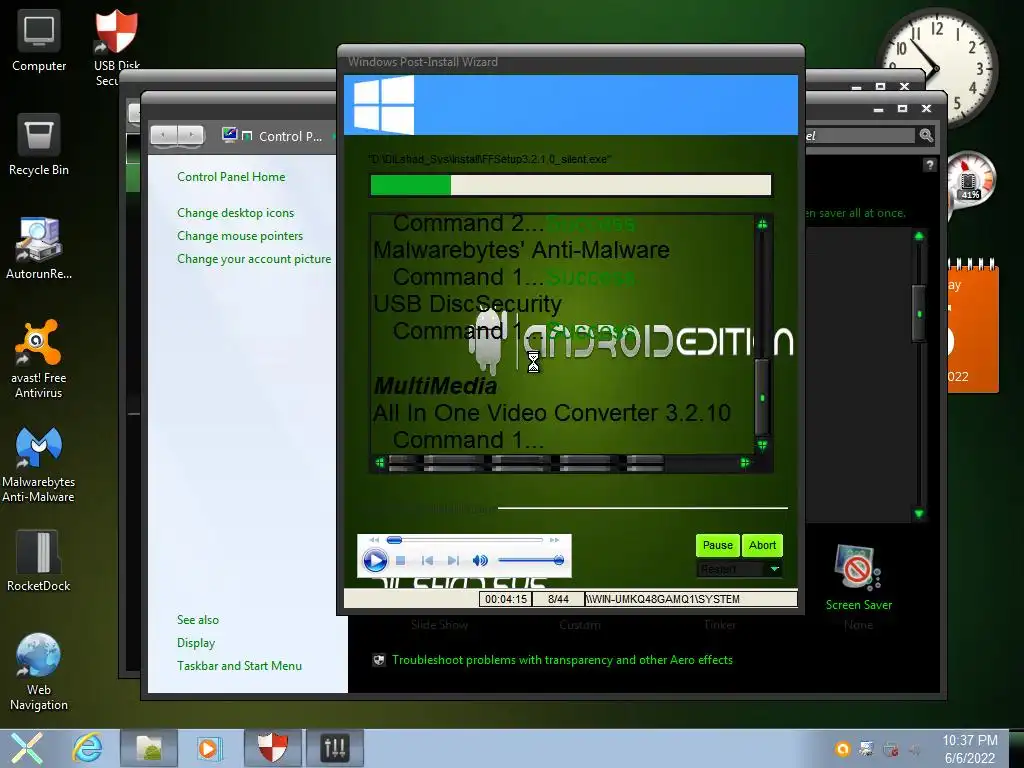Screen dimensions: 1024x768
Task: Click the stop button in wizard media player
Action: tap(401, 560)
